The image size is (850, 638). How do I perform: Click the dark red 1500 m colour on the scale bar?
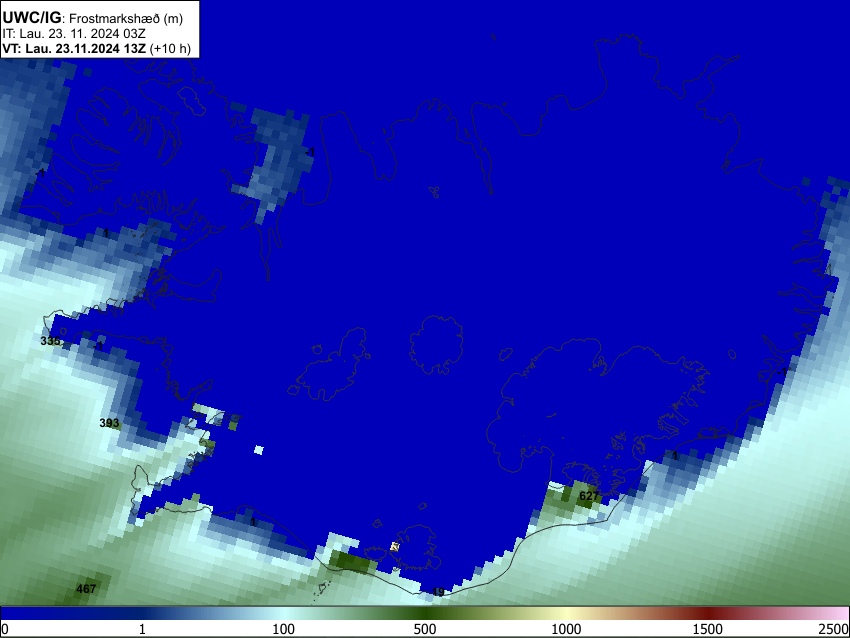[x=708, y=613]
